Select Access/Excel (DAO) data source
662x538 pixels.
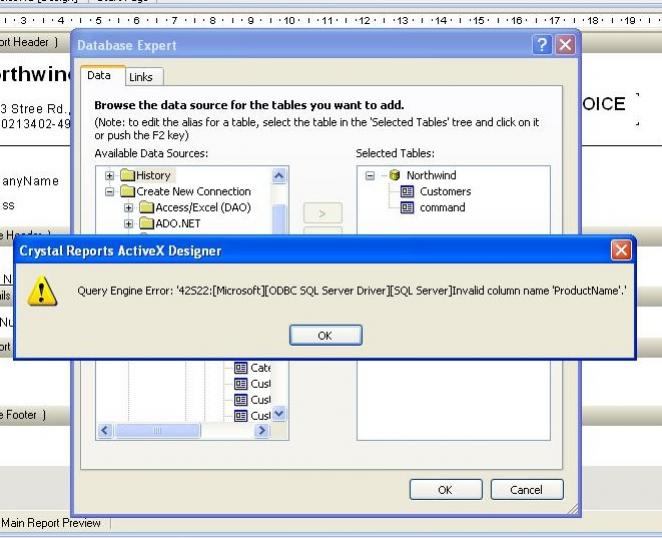(203, 207)
